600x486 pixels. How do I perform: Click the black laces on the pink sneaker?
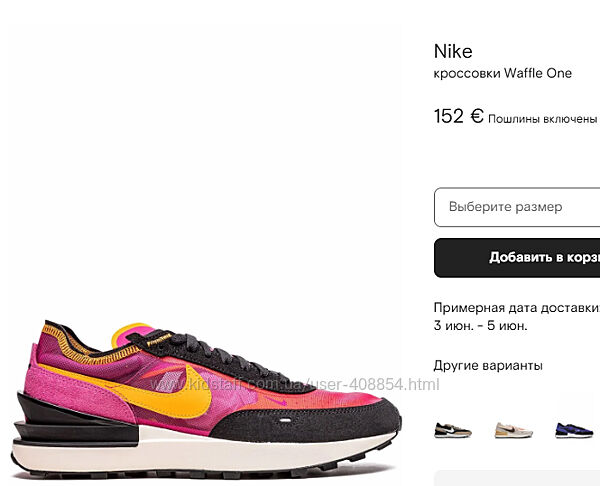(x=214, y=356)
